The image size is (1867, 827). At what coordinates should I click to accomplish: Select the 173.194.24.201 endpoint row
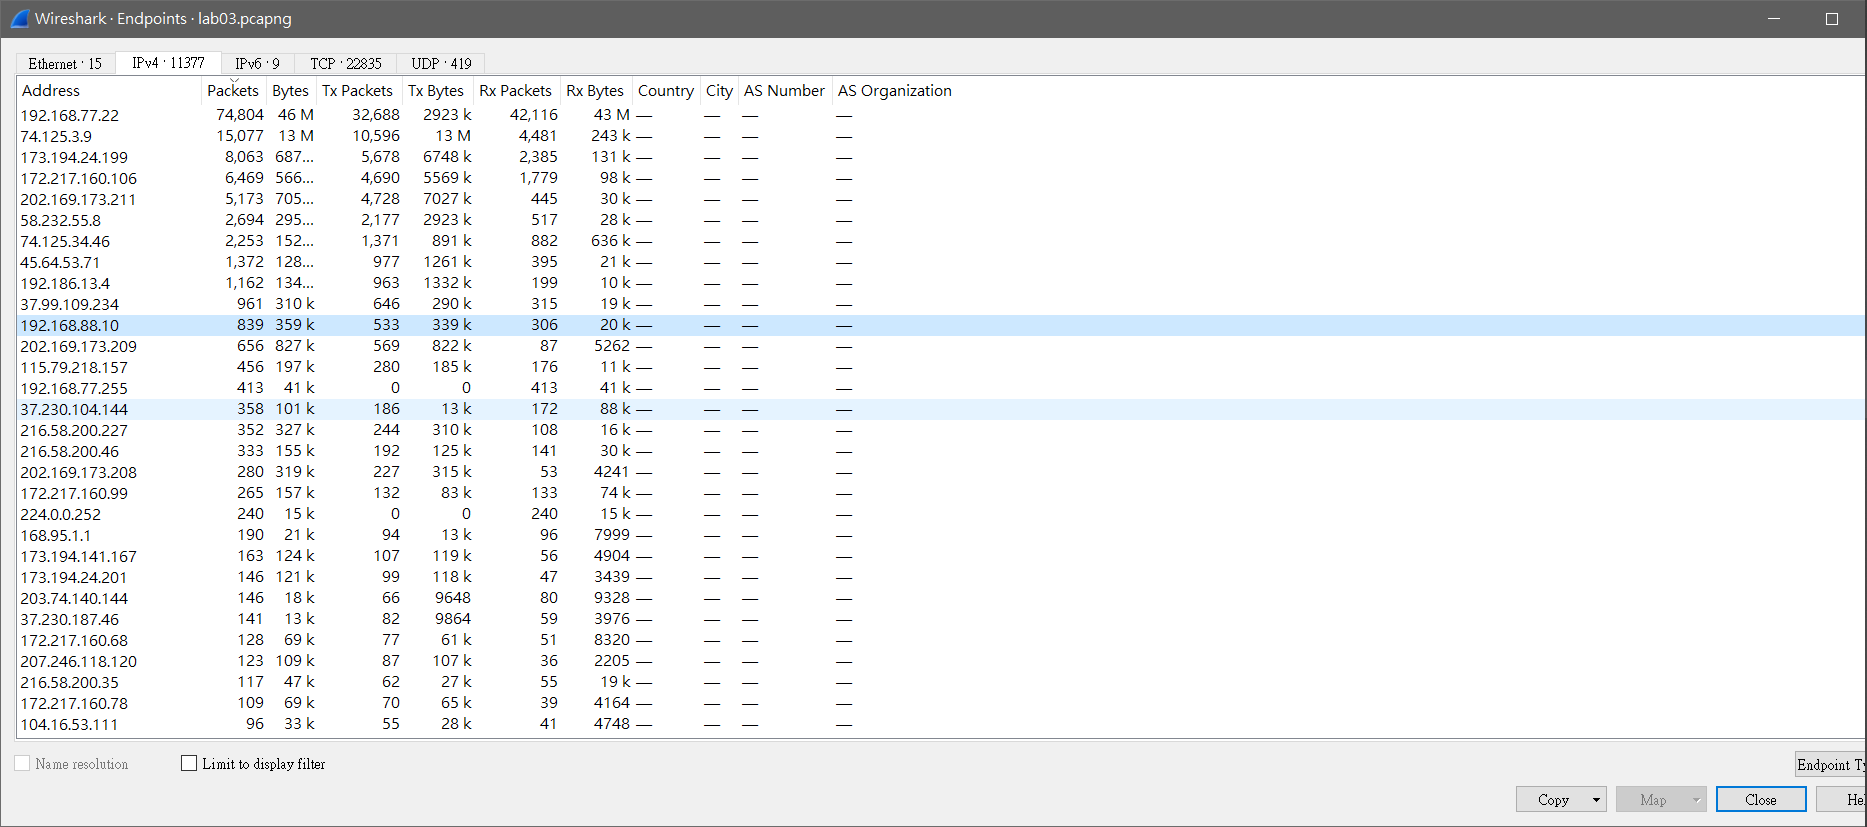pos(940,577)
